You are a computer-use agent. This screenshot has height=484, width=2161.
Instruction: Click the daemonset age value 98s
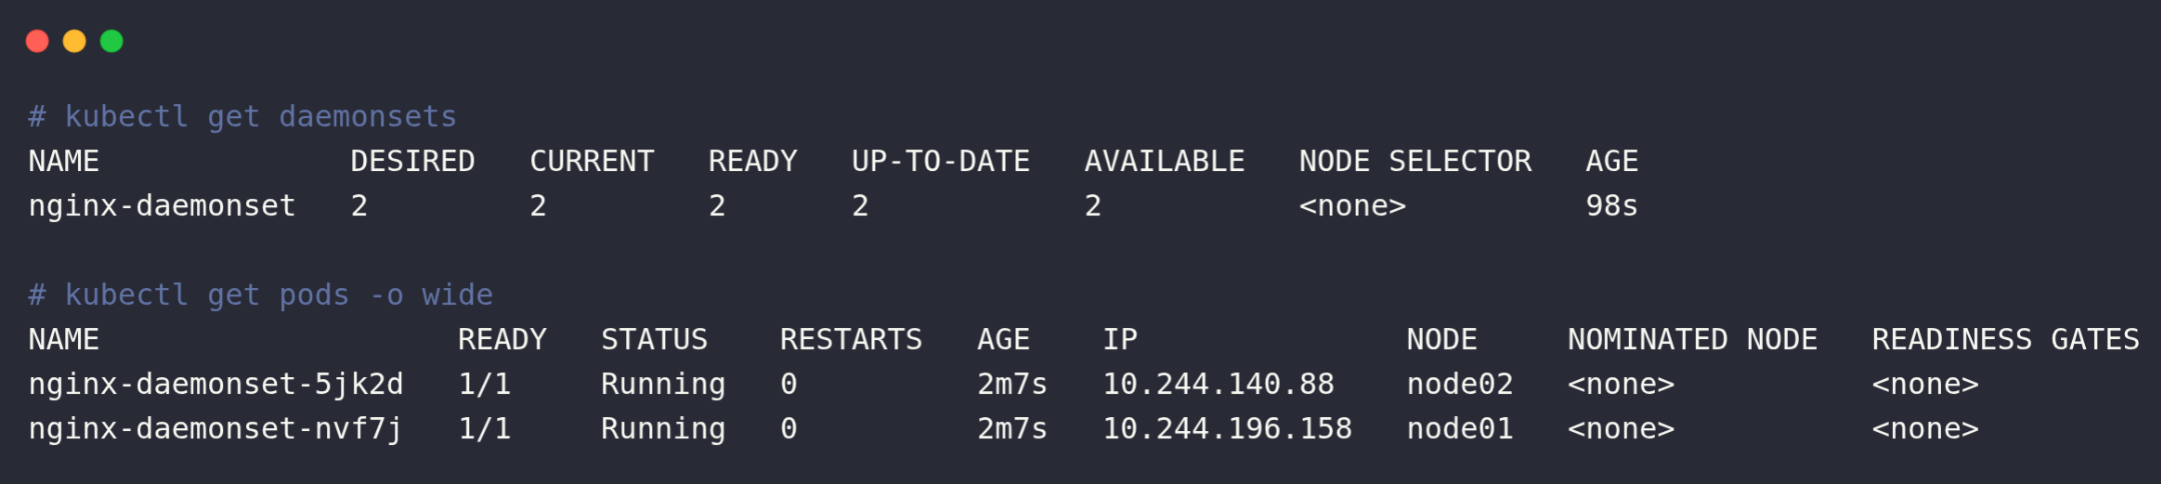(x=1611, y=206)
